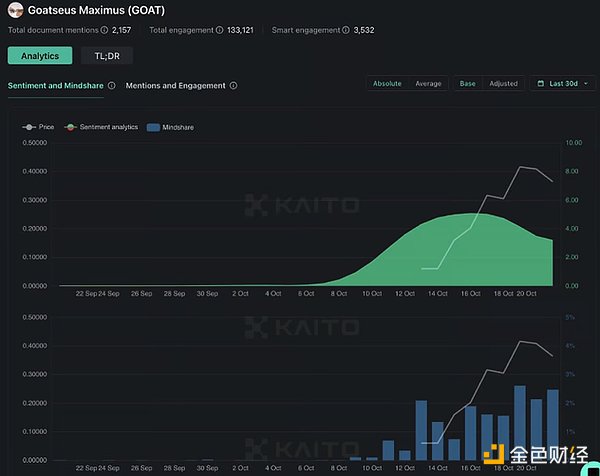This screenshot has height=476, width=600.
Task: Show info for Sentiment and Mindshare
Action: pyautogui.click(x=111, y=85)
